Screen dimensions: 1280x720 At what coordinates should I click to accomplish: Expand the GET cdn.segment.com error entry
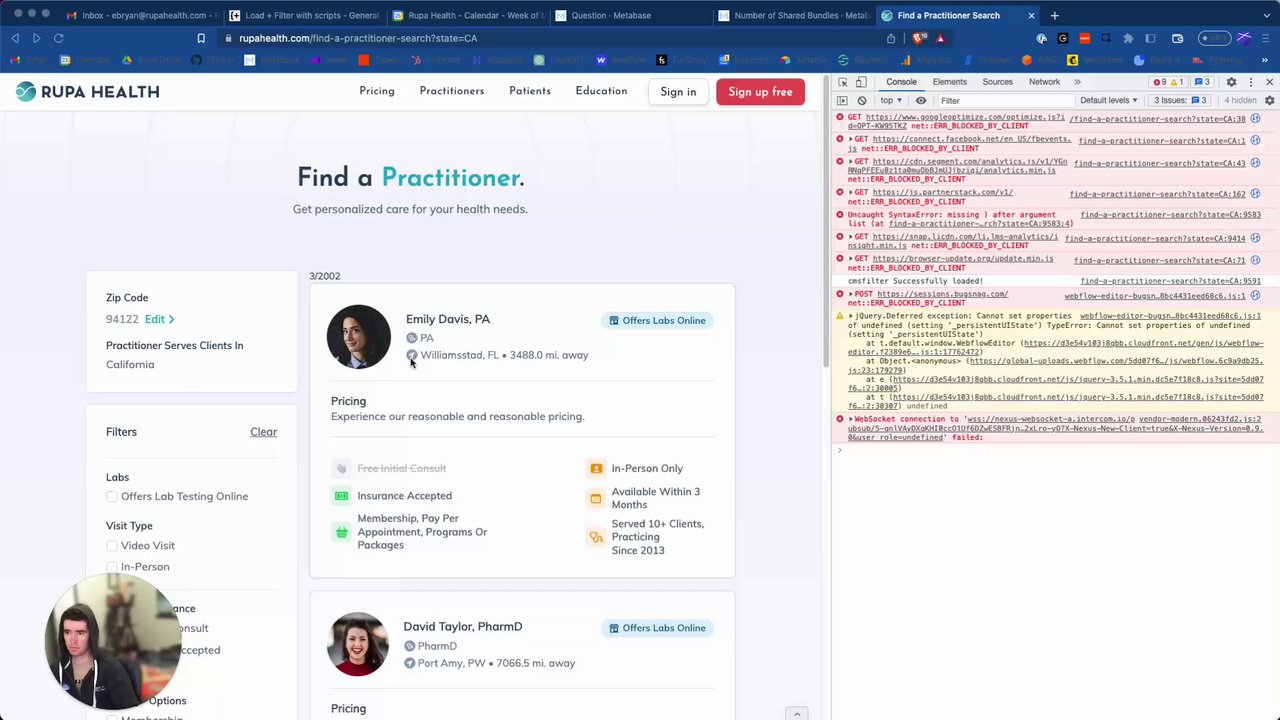[x=851, y=162]
